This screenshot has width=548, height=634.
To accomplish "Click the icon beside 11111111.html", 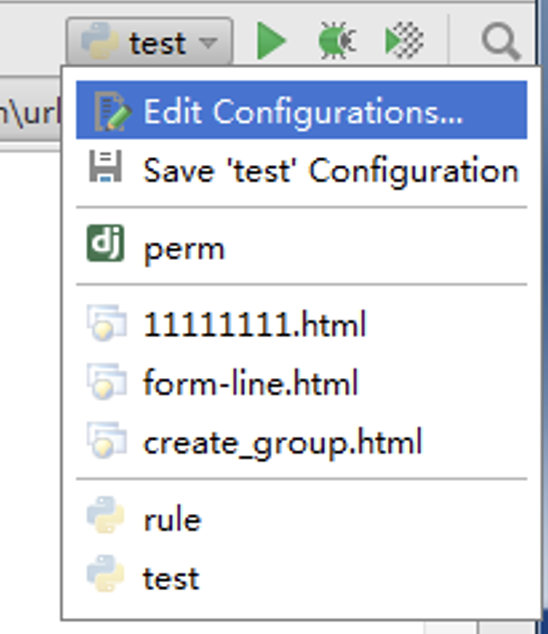I will [x=106, y=323].
